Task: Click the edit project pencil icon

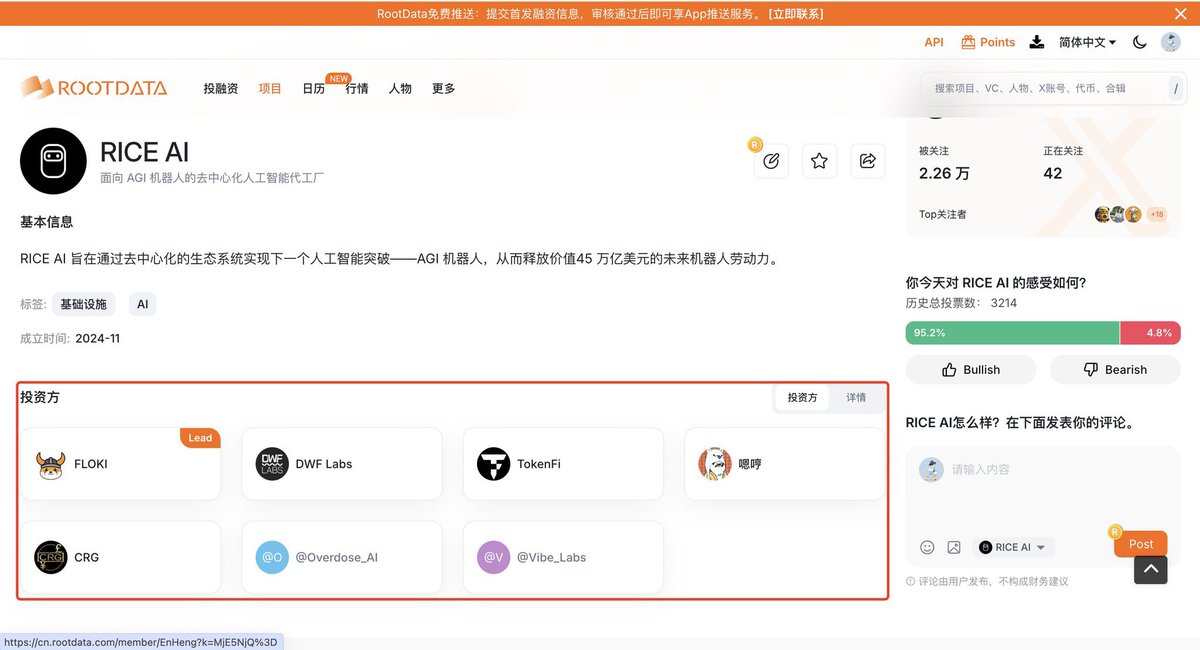Action: point(771,161)
